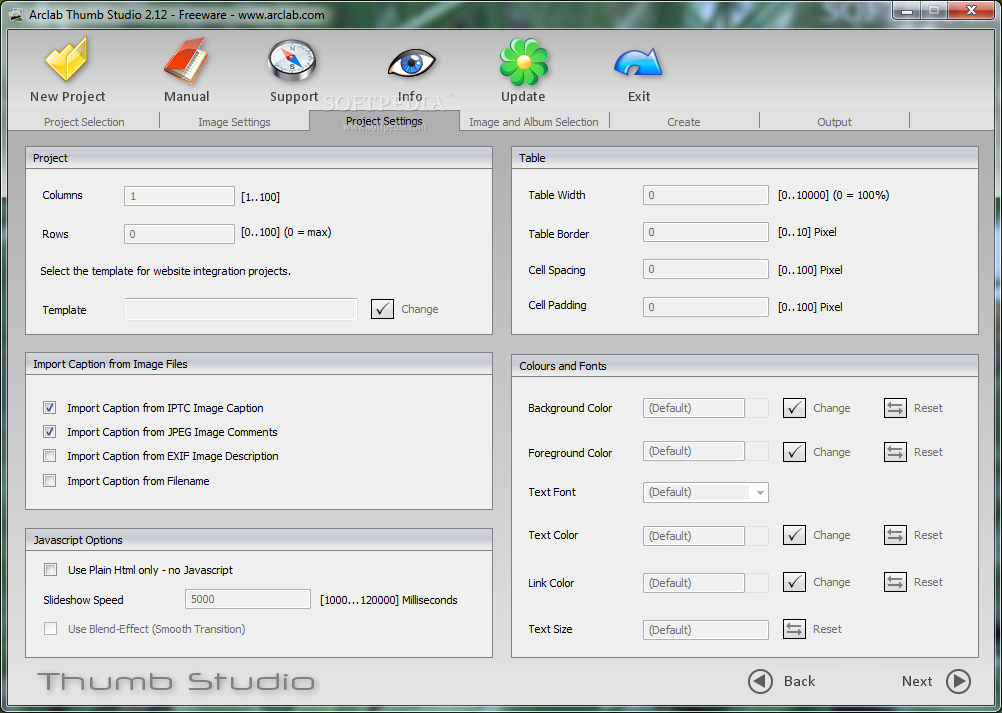Click the Exit arrow icon
Image resolution: width=1002 pixels, height=713 pixels.
638,64
